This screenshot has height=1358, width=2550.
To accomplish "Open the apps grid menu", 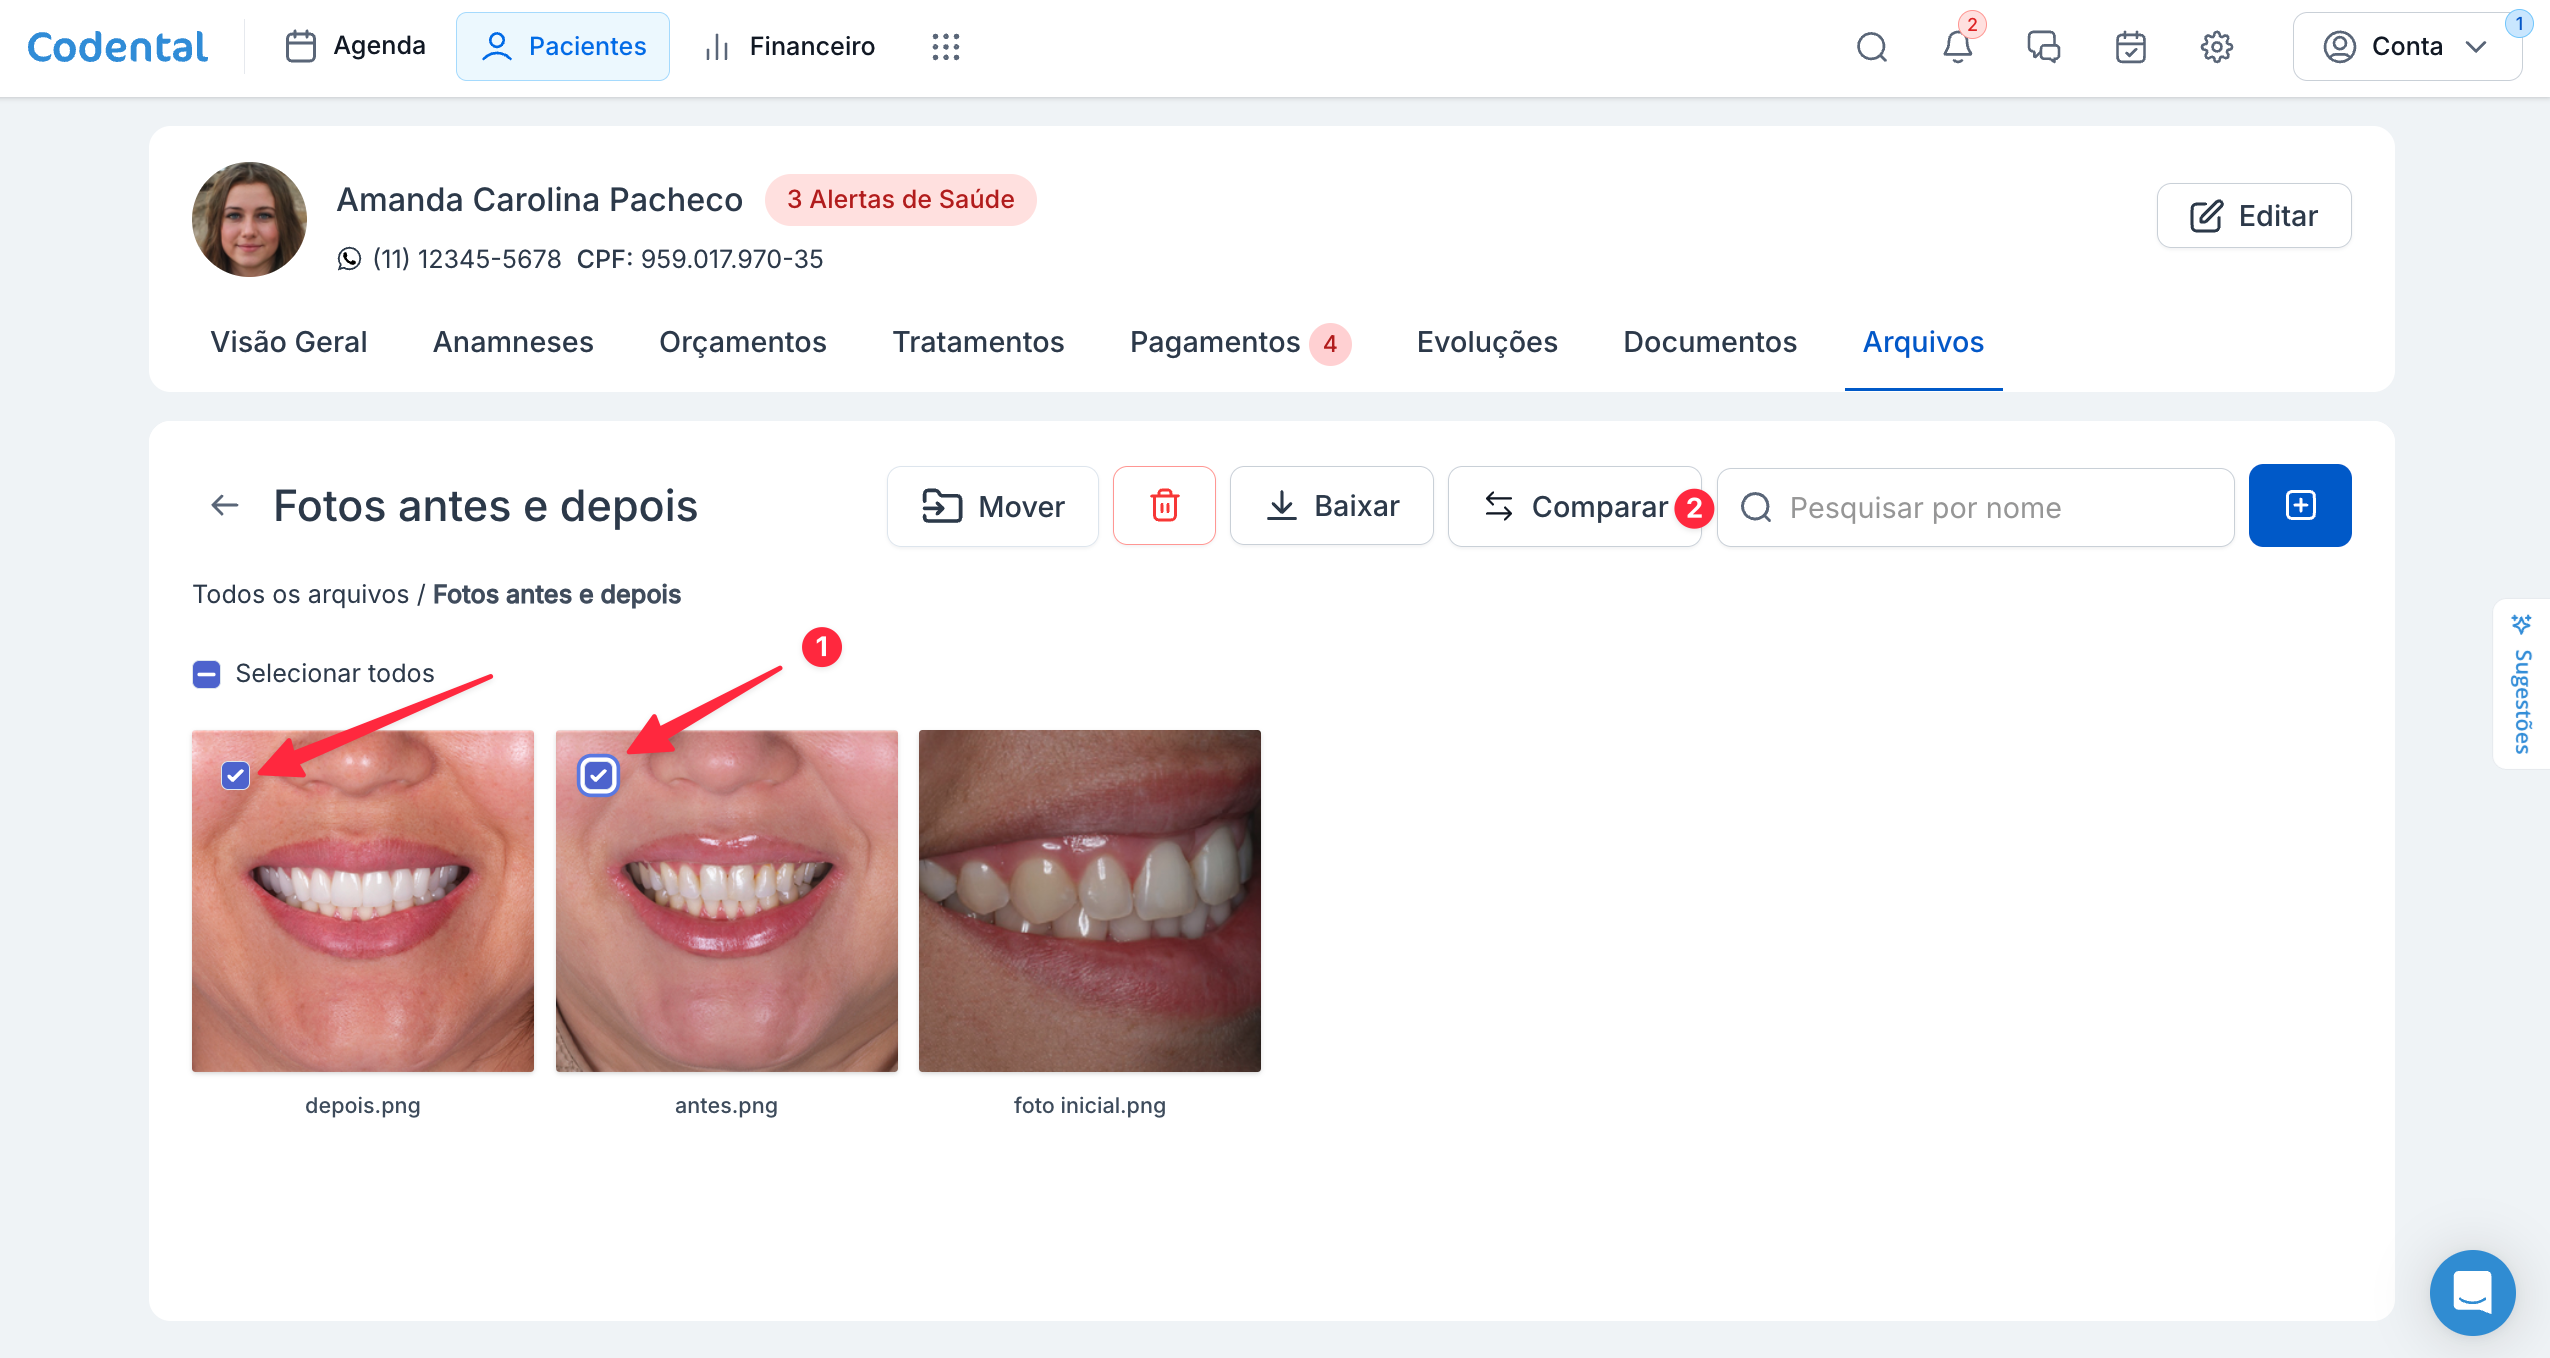I will [945, 46].
